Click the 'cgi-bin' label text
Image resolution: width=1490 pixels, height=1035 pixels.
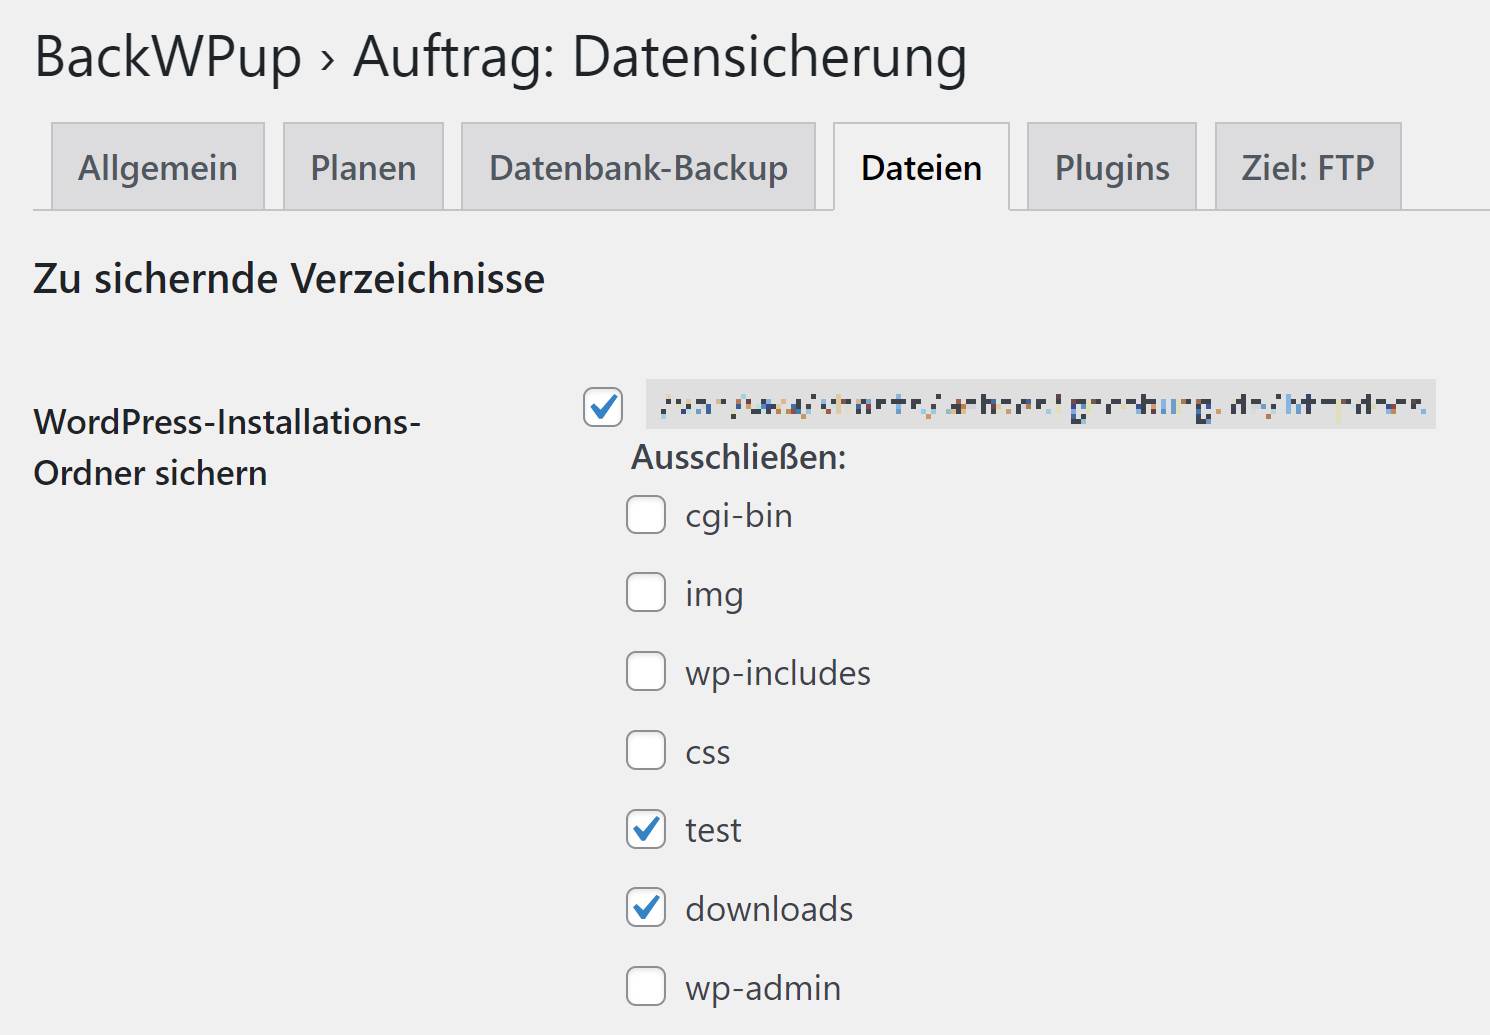tap(739, 516)
